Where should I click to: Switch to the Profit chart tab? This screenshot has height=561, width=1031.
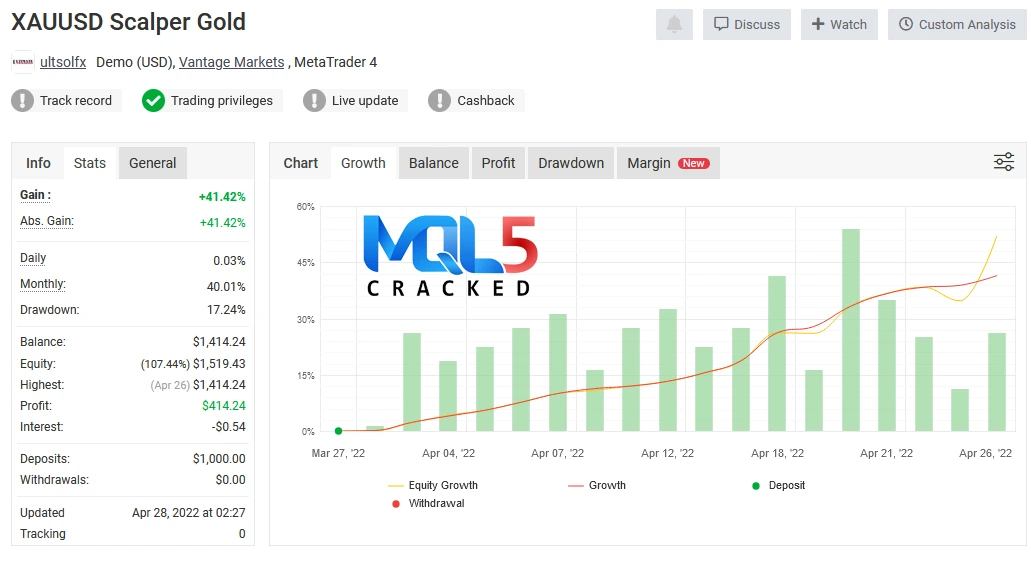click(498, 163)
